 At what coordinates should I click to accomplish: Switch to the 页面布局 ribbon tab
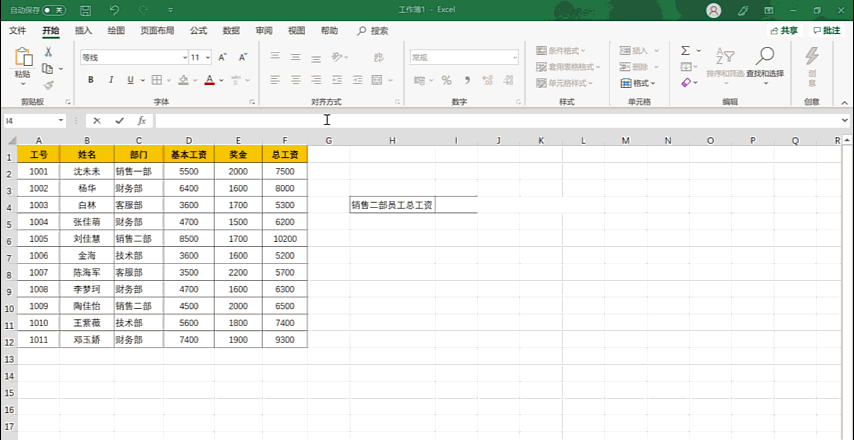tap(157, 30)
